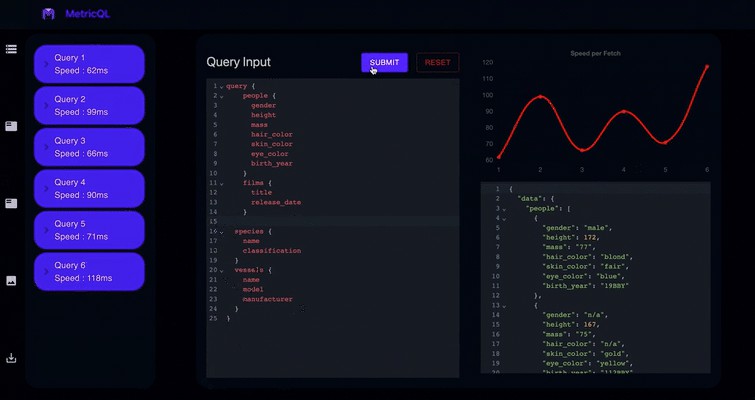Click the download icon in sidebar
This screenshot has height=400, width=755.
click(x=11, y=358)
